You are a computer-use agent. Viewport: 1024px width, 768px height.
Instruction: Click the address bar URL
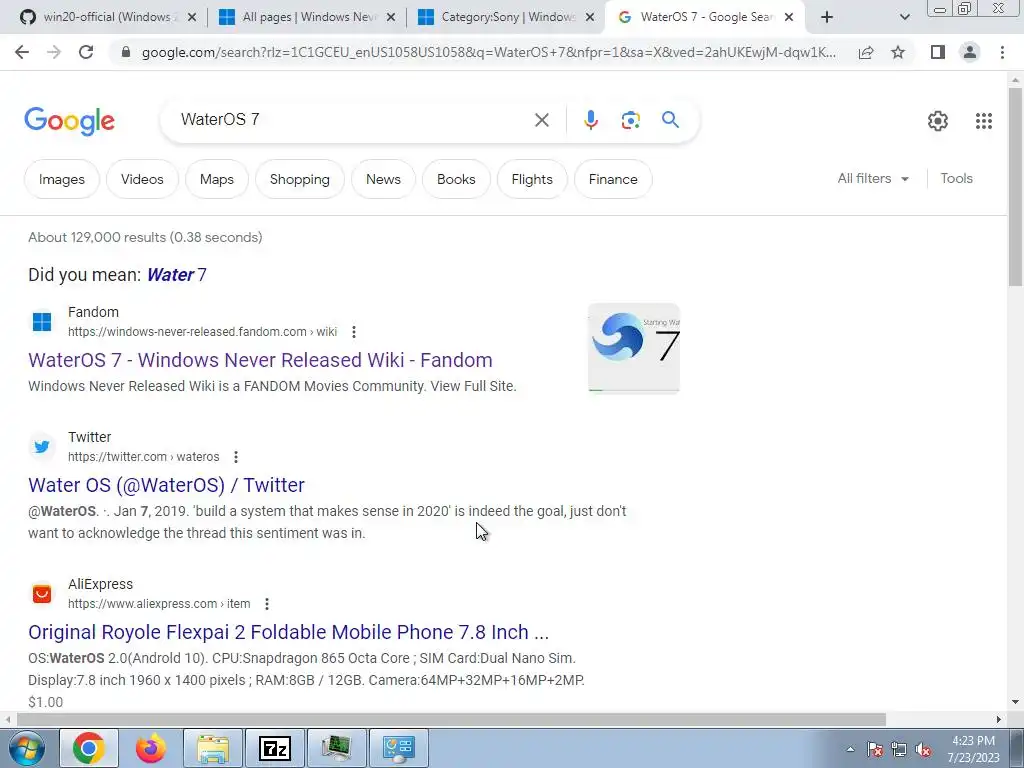488,53
